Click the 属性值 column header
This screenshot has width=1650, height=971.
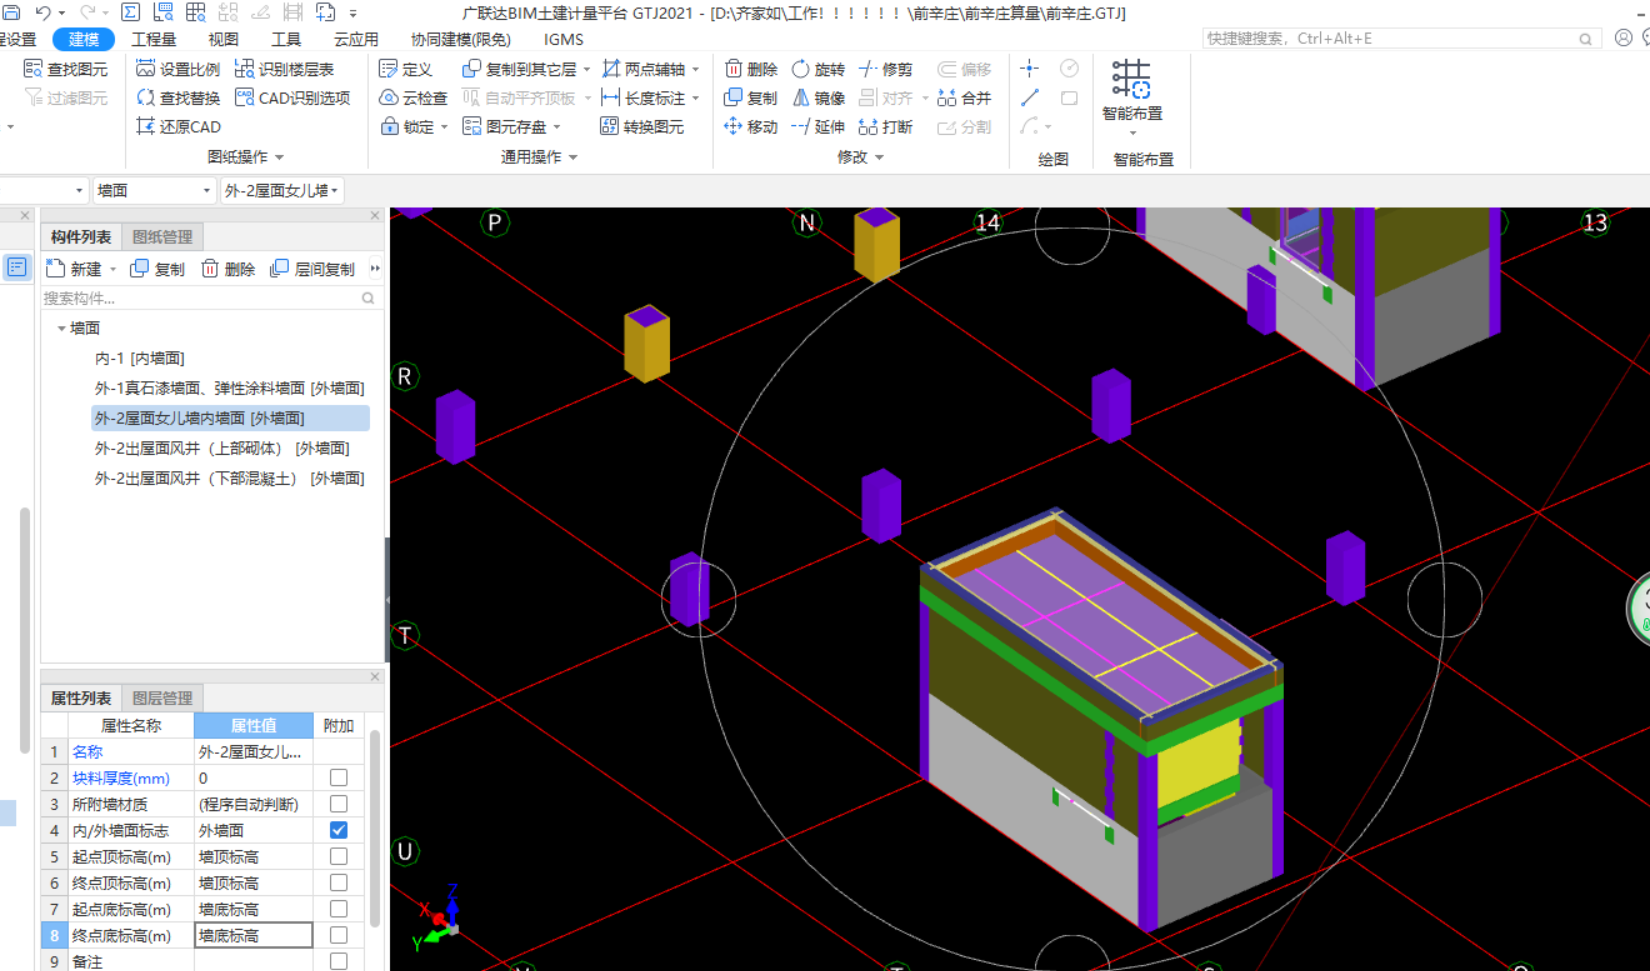(x=253, y=725)
